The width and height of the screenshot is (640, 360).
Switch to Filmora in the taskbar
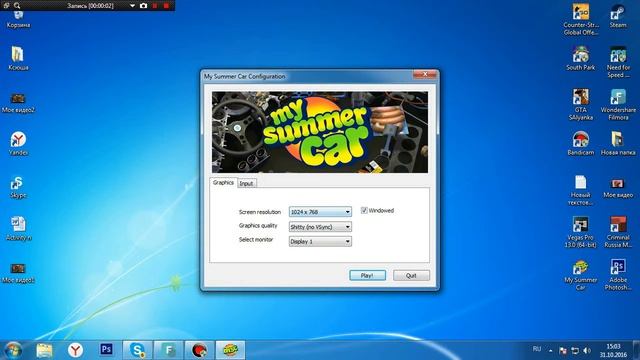pos(169,350)
